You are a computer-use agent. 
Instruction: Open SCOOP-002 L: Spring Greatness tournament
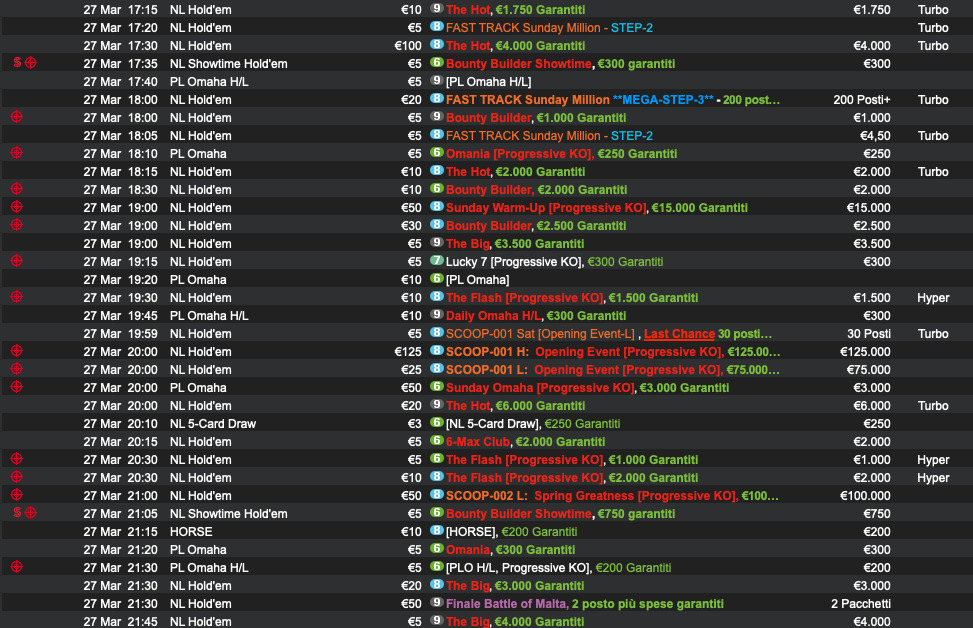tap(612, 496)
